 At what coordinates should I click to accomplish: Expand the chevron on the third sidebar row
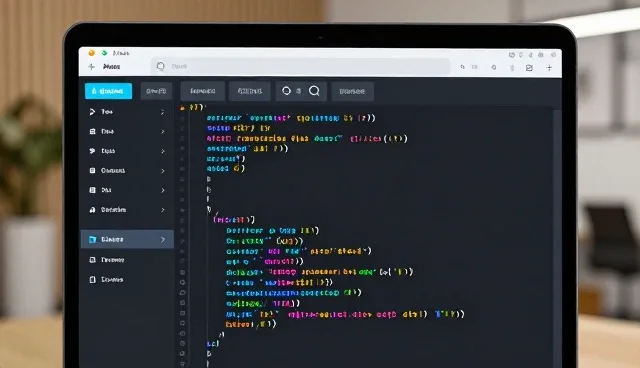[x=162, y=151]
